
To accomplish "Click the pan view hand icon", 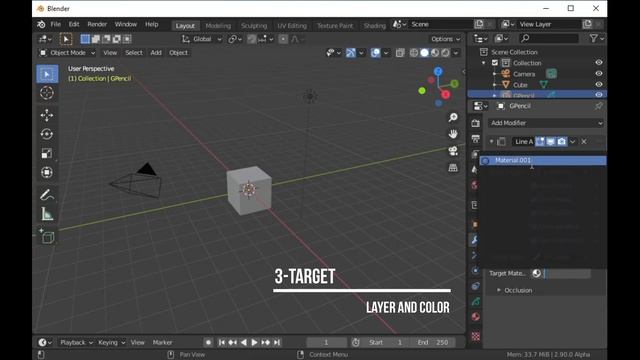I will (453, 134).
